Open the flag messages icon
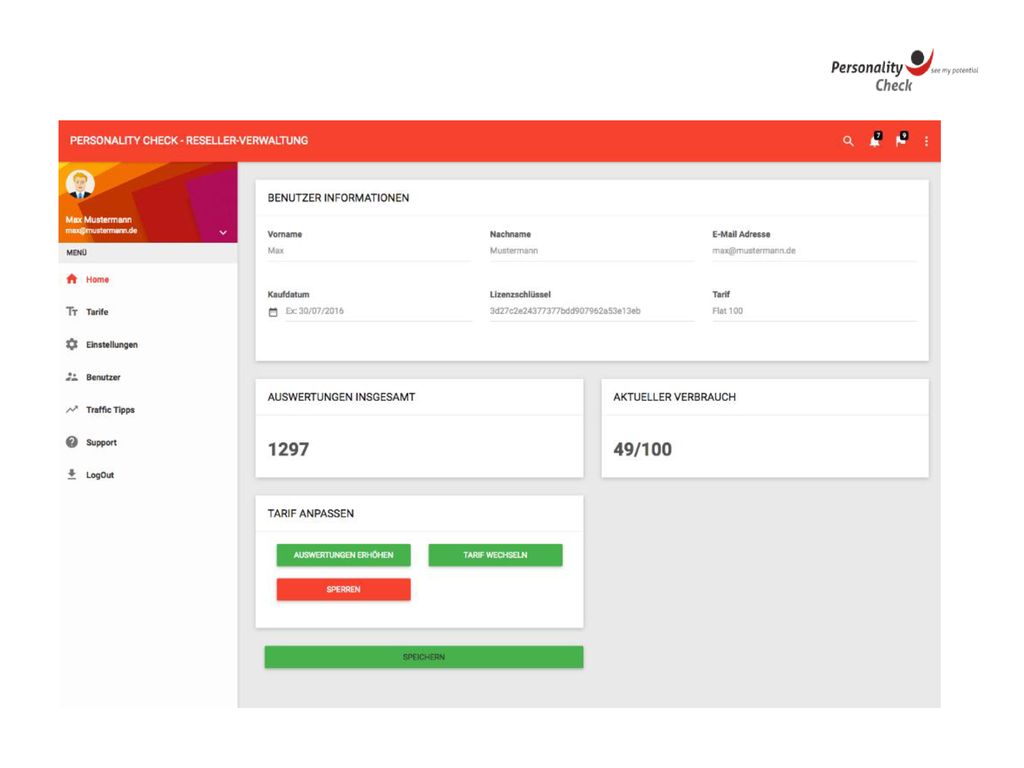The width and height of the screenshot is (1024, 768). click(x=902, y=140)
